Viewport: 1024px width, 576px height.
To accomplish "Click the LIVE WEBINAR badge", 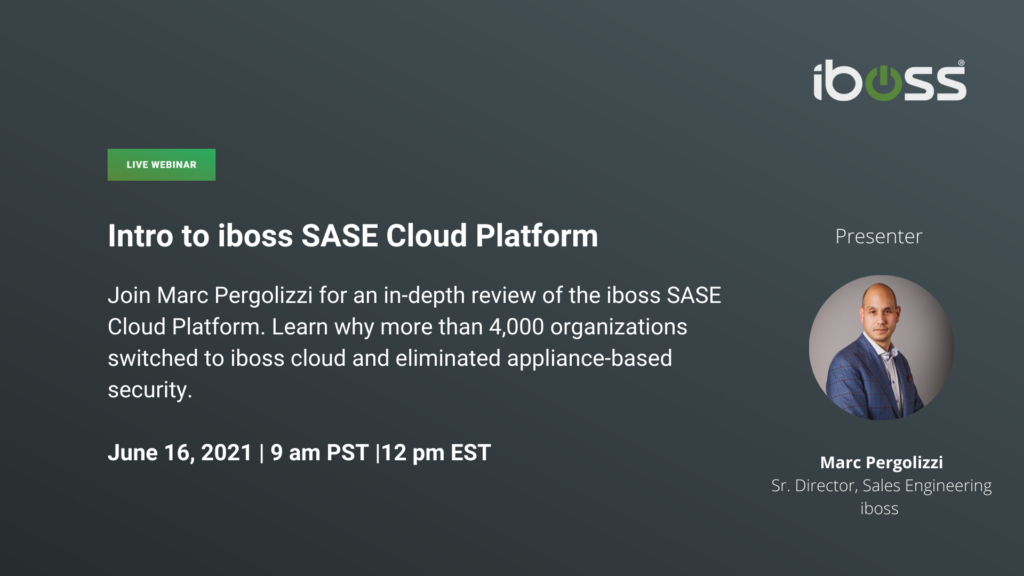I will 161,165.
